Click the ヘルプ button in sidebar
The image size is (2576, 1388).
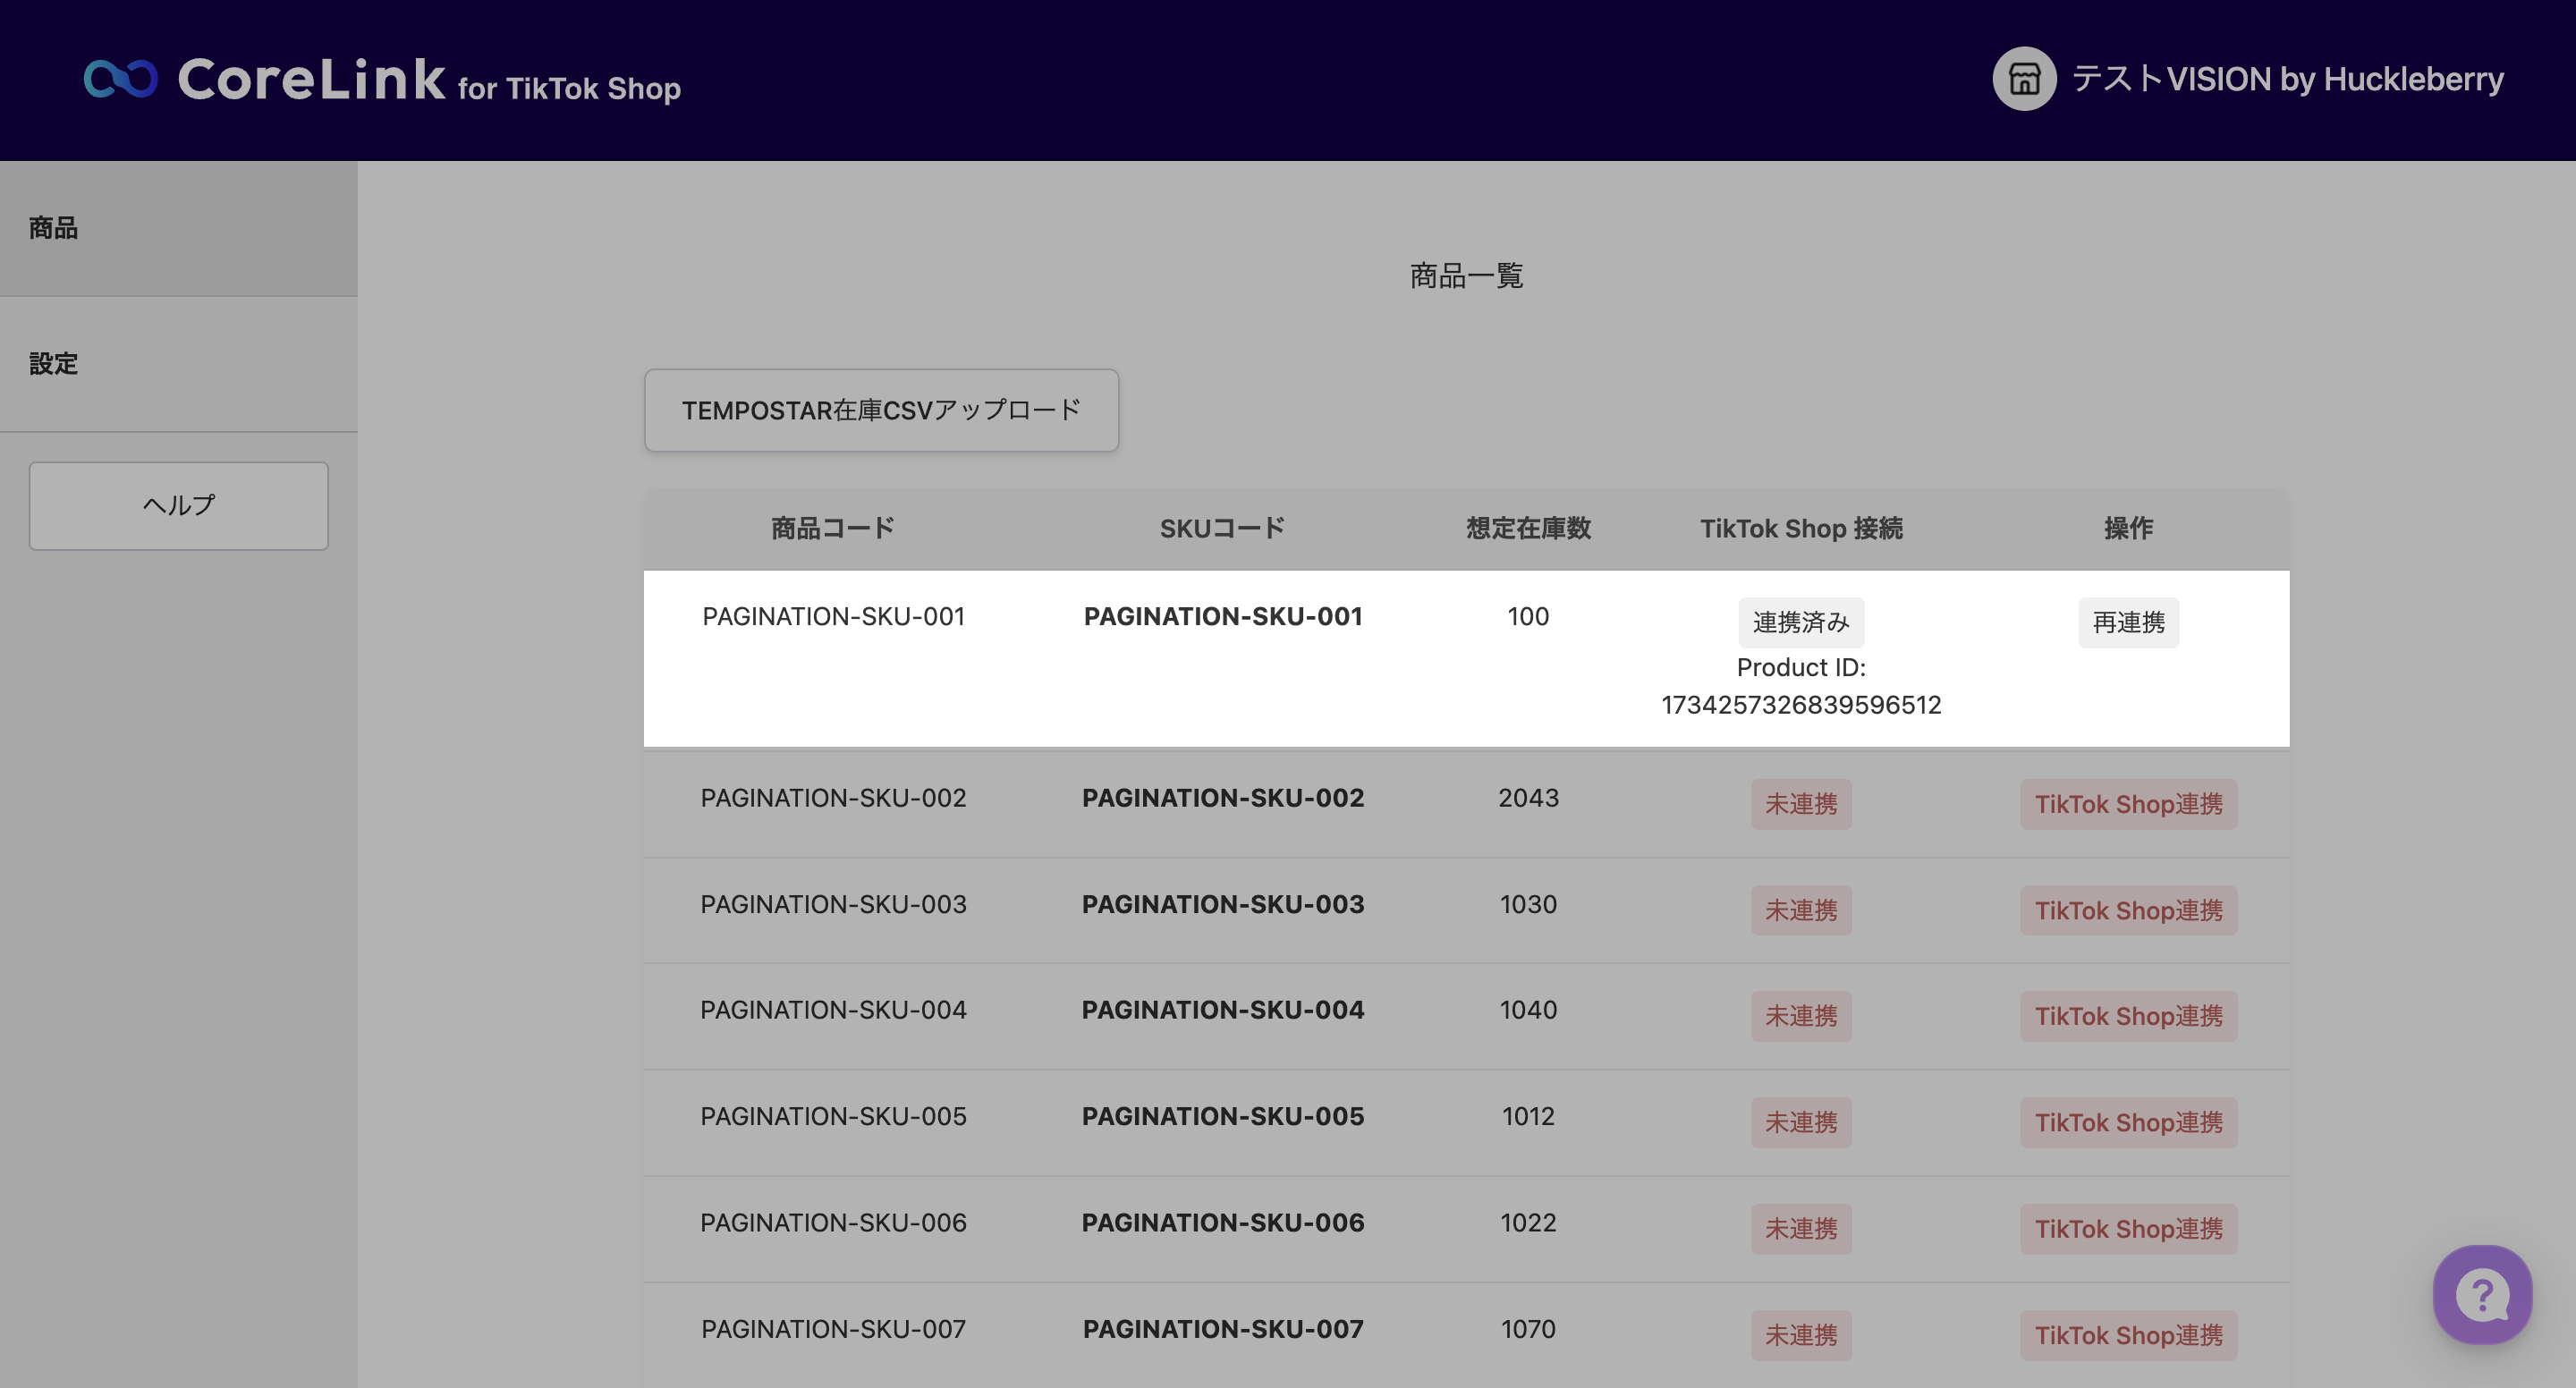click(178, 505)
